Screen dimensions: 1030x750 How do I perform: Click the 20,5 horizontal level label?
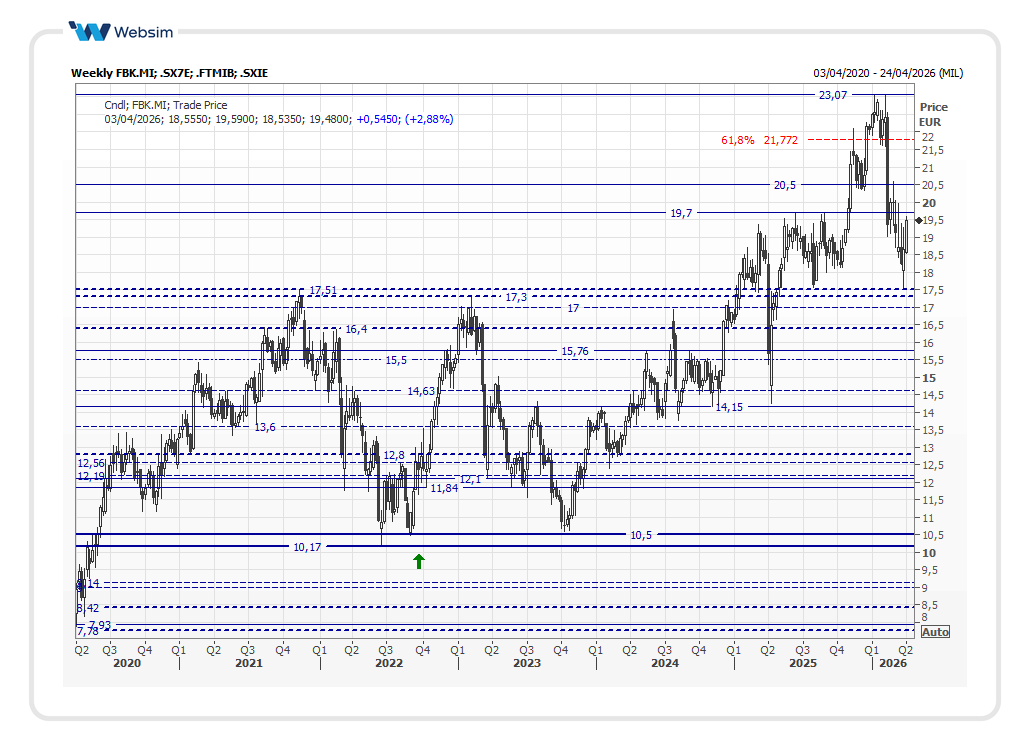coord(784,185)
